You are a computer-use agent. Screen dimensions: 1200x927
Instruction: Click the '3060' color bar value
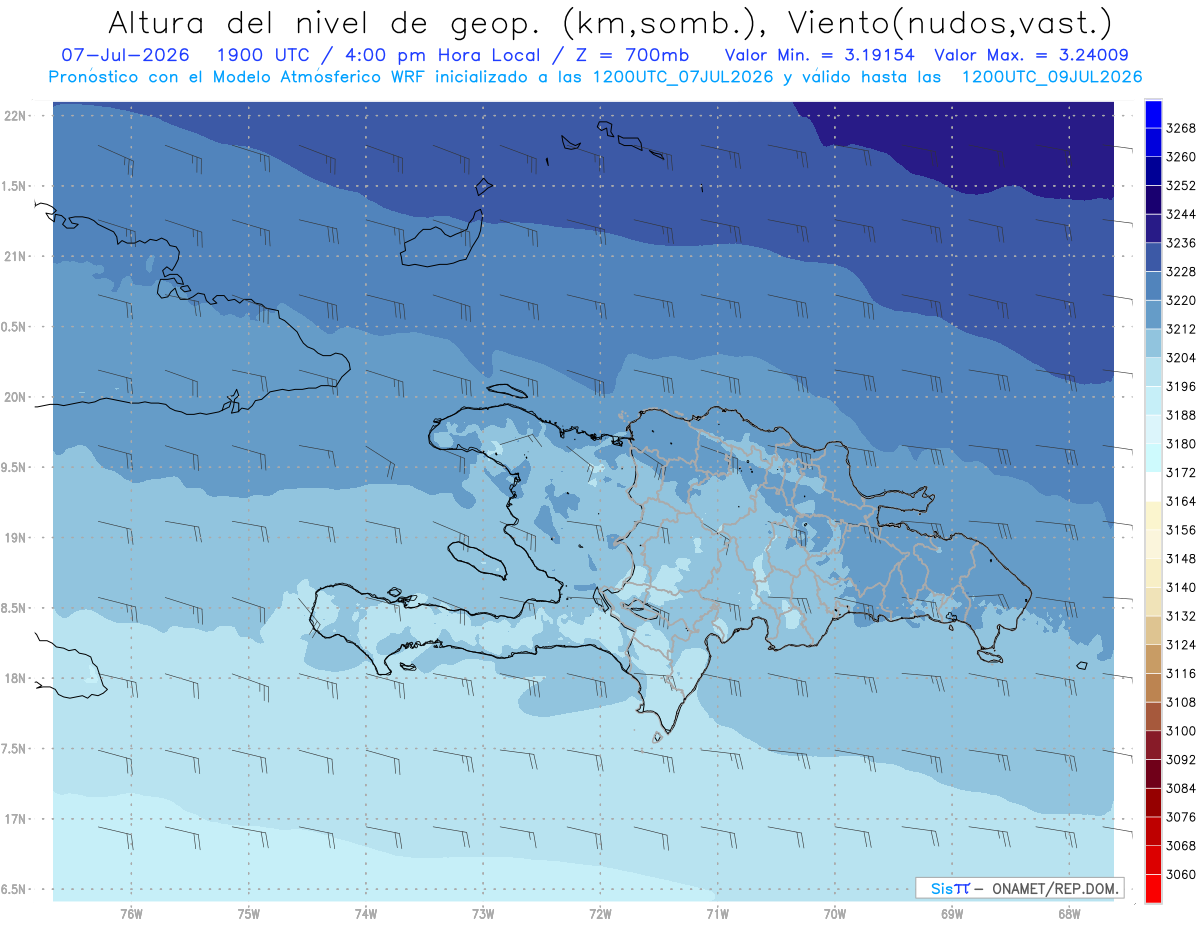[1181, 875]
